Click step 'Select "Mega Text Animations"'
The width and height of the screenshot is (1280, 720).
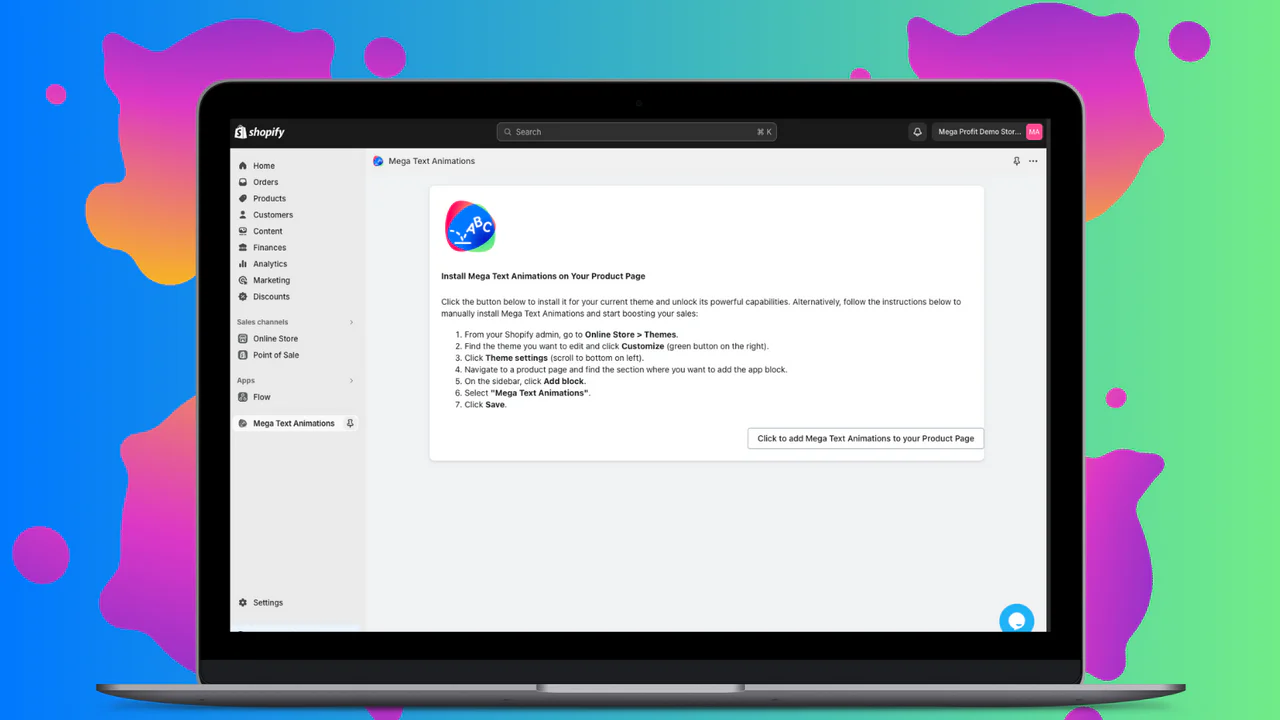528,393
